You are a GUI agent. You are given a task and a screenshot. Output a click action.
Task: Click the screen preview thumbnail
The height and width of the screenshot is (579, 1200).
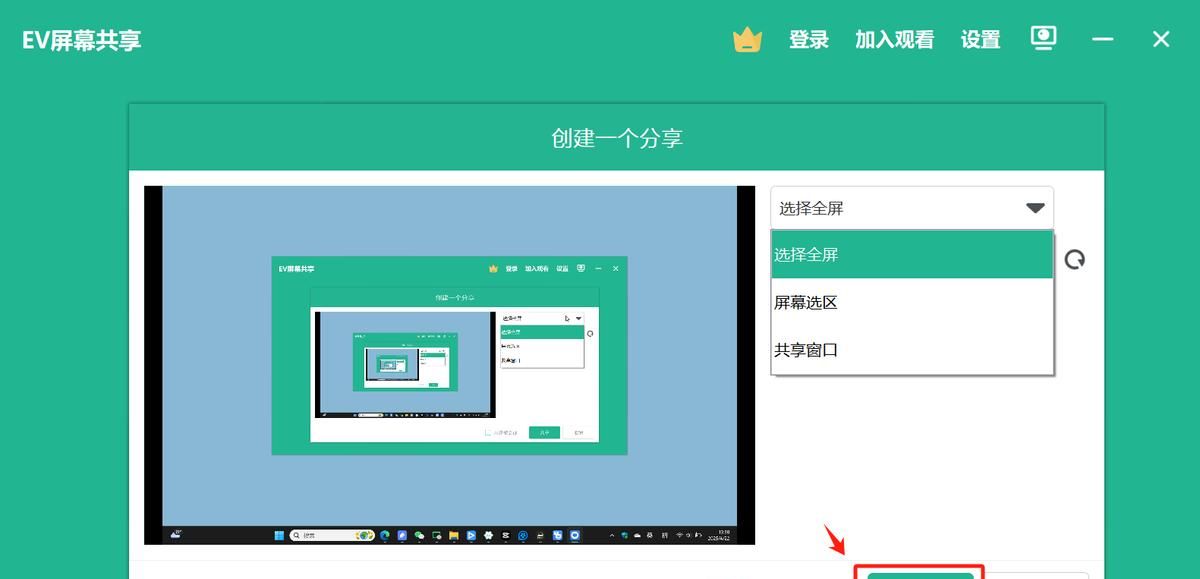click(x=450, y=365)
